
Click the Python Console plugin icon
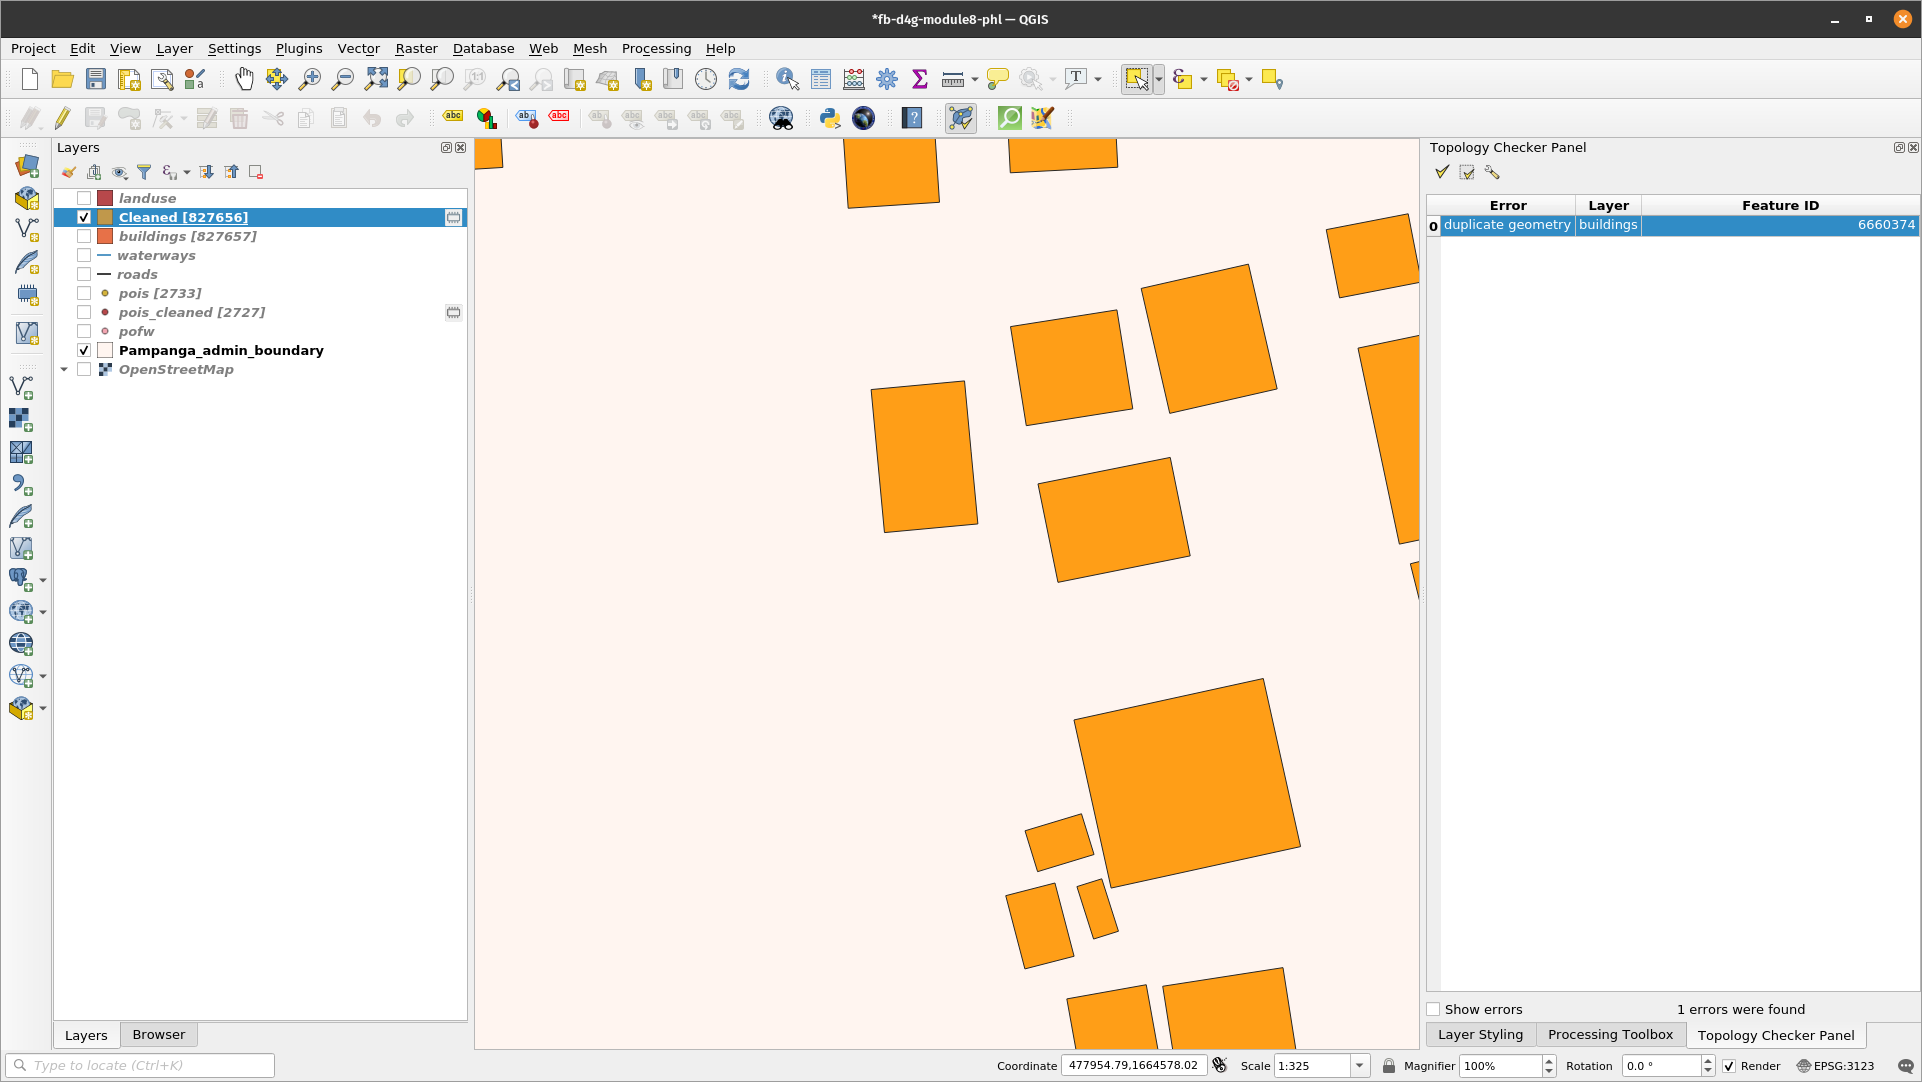829,117
